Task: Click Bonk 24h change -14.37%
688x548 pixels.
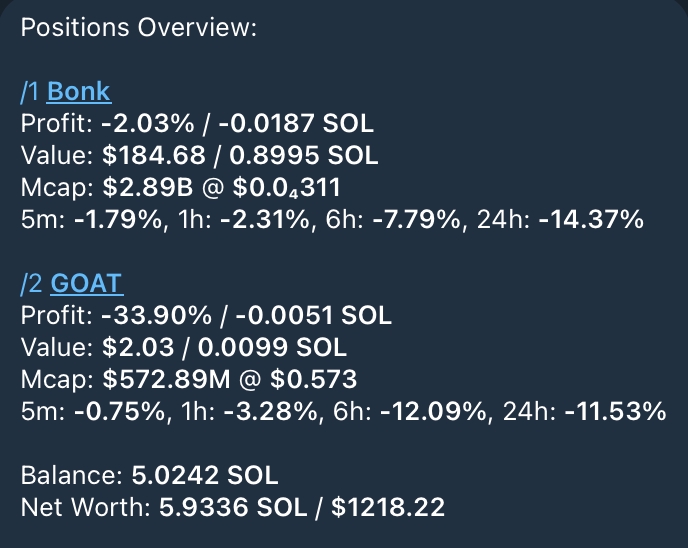Action: 590,220
